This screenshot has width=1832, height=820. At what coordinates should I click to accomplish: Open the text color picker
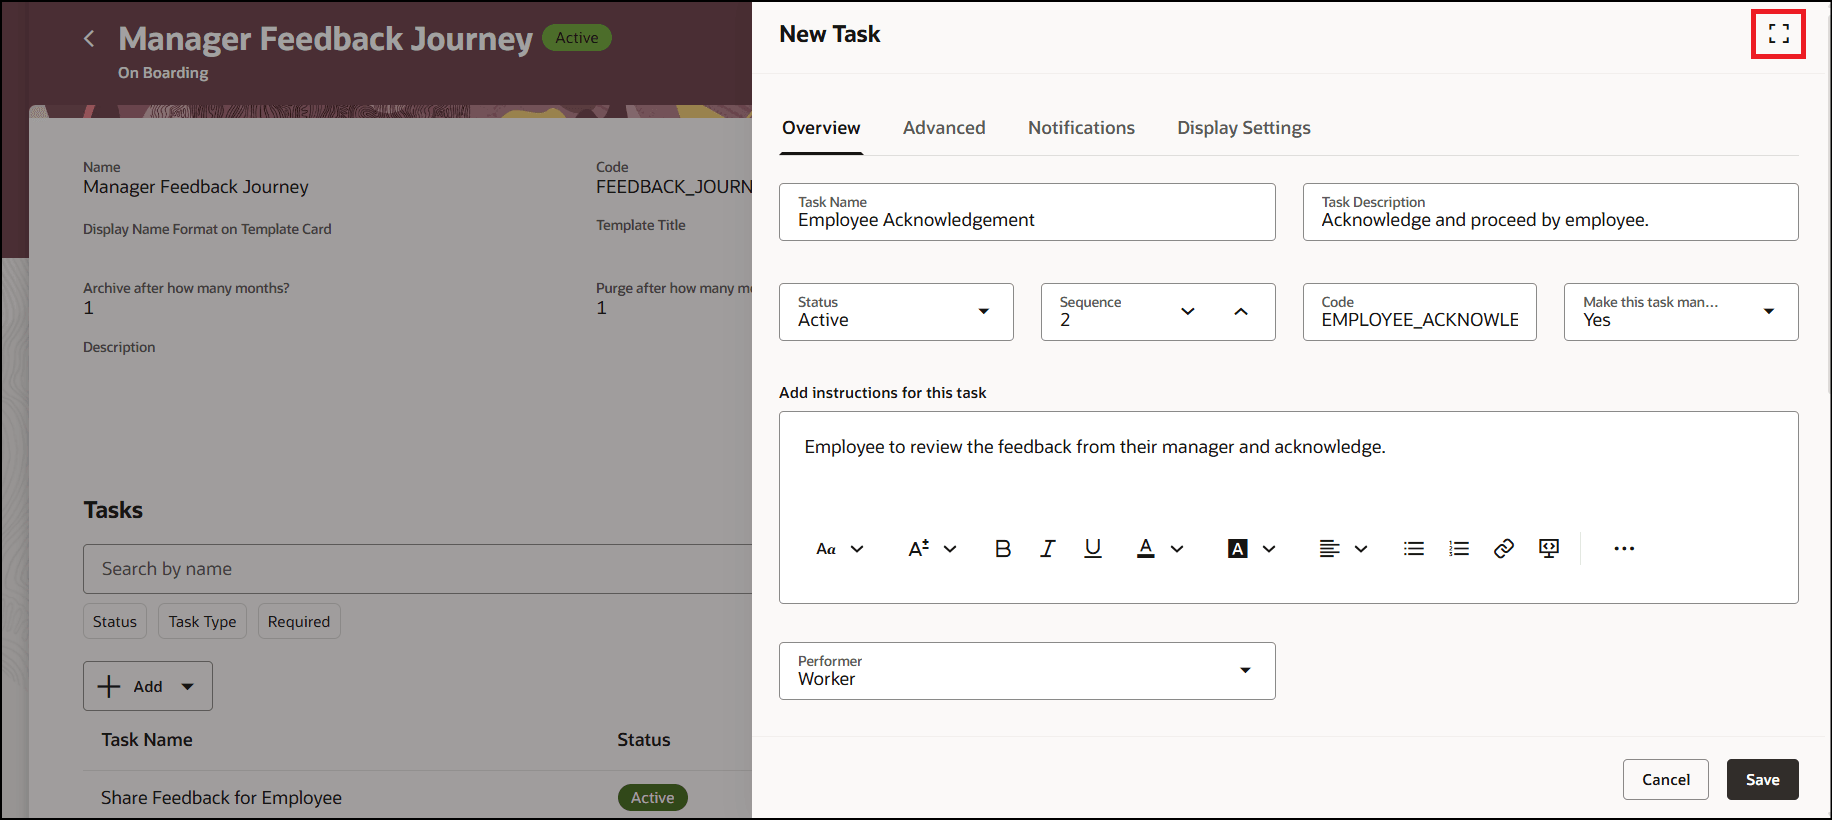pos(1160,548)
